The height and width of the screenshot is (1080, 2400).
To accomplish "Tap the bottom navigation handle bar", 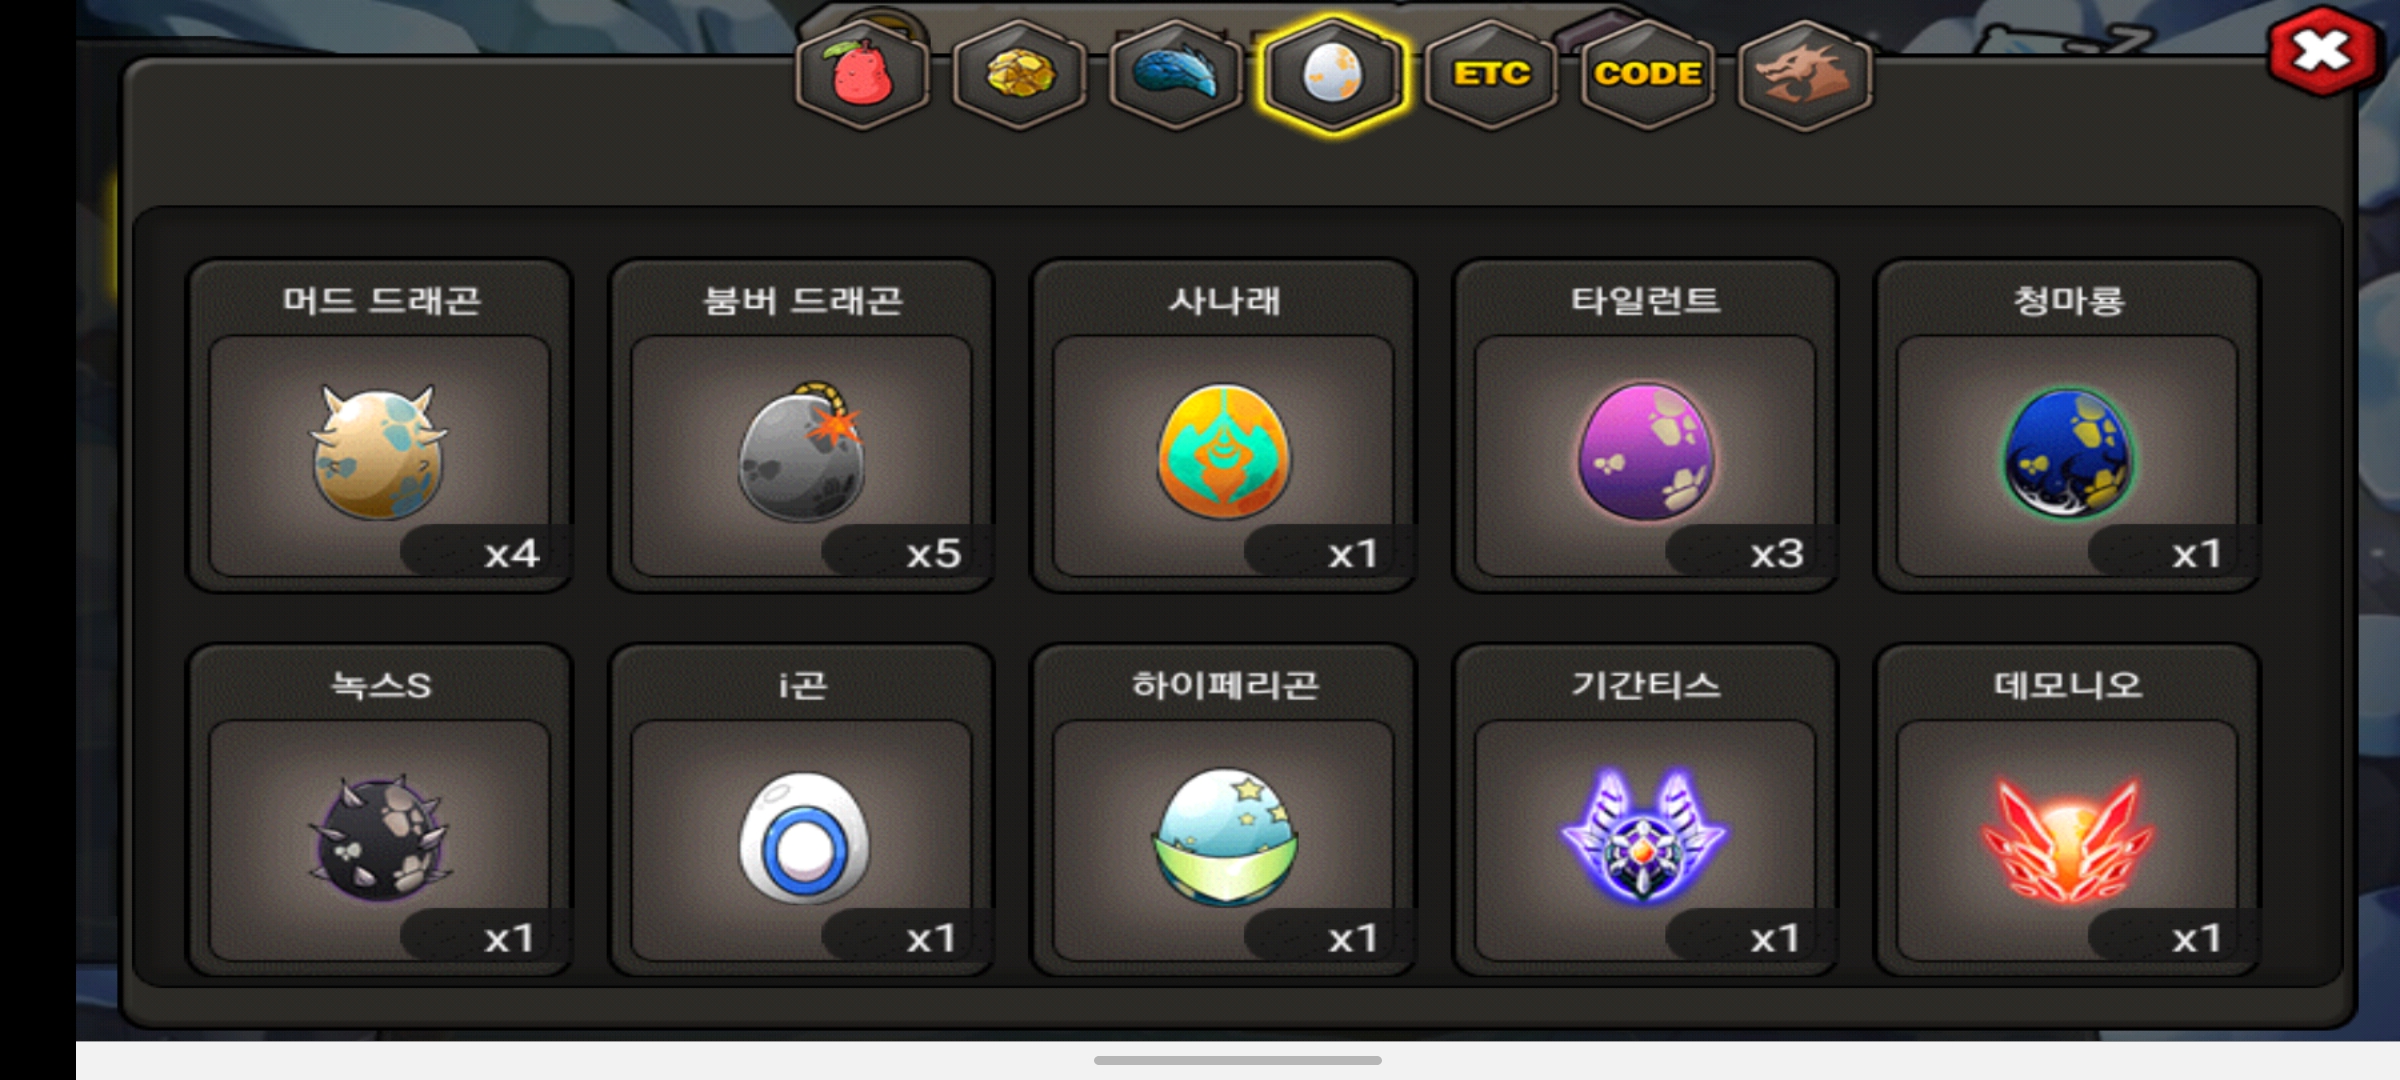I will pyautogui.click(x=1238, y=1060).
